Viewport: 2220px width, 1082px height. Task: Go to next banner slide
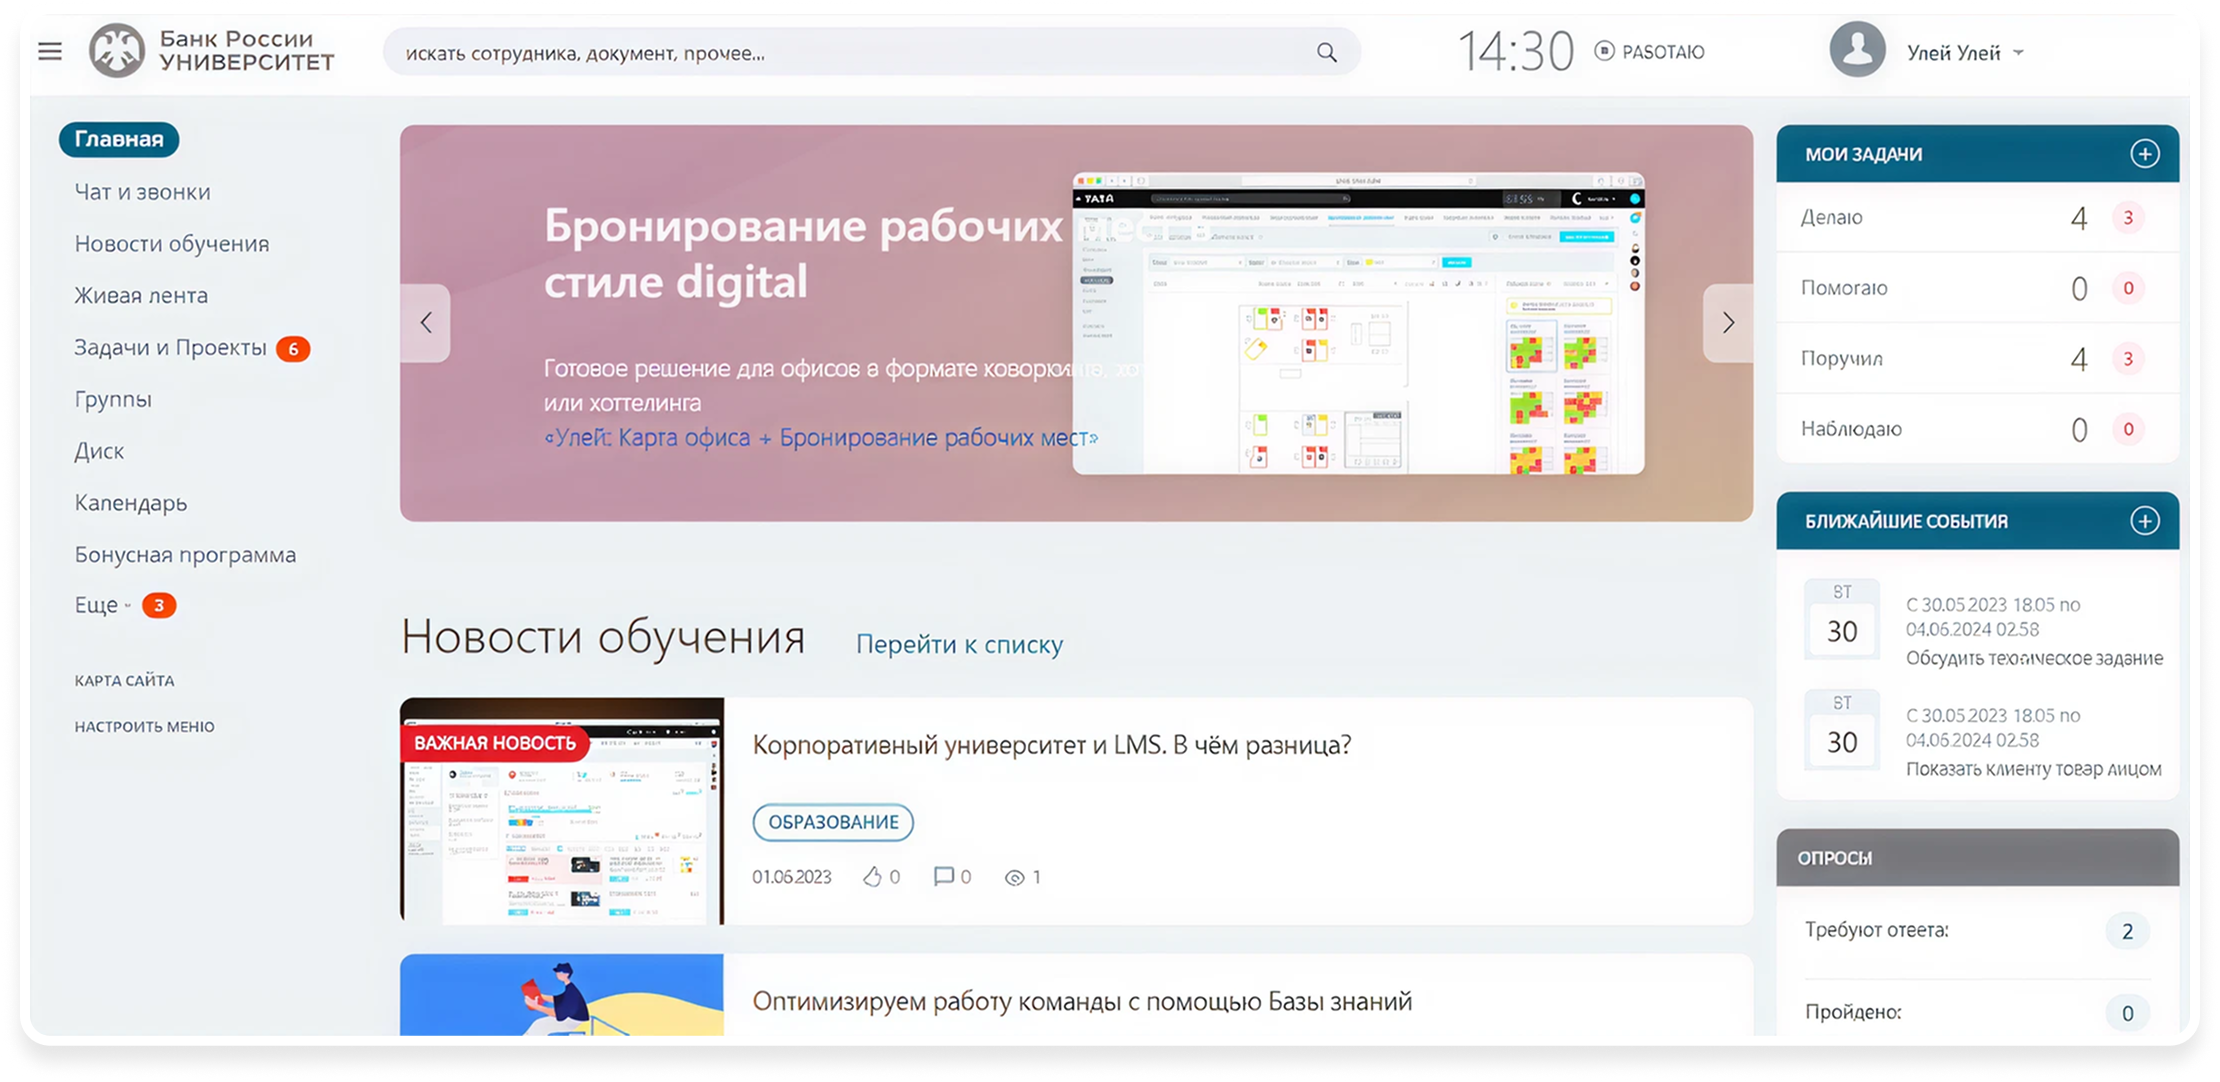(x=1728, y=323)
